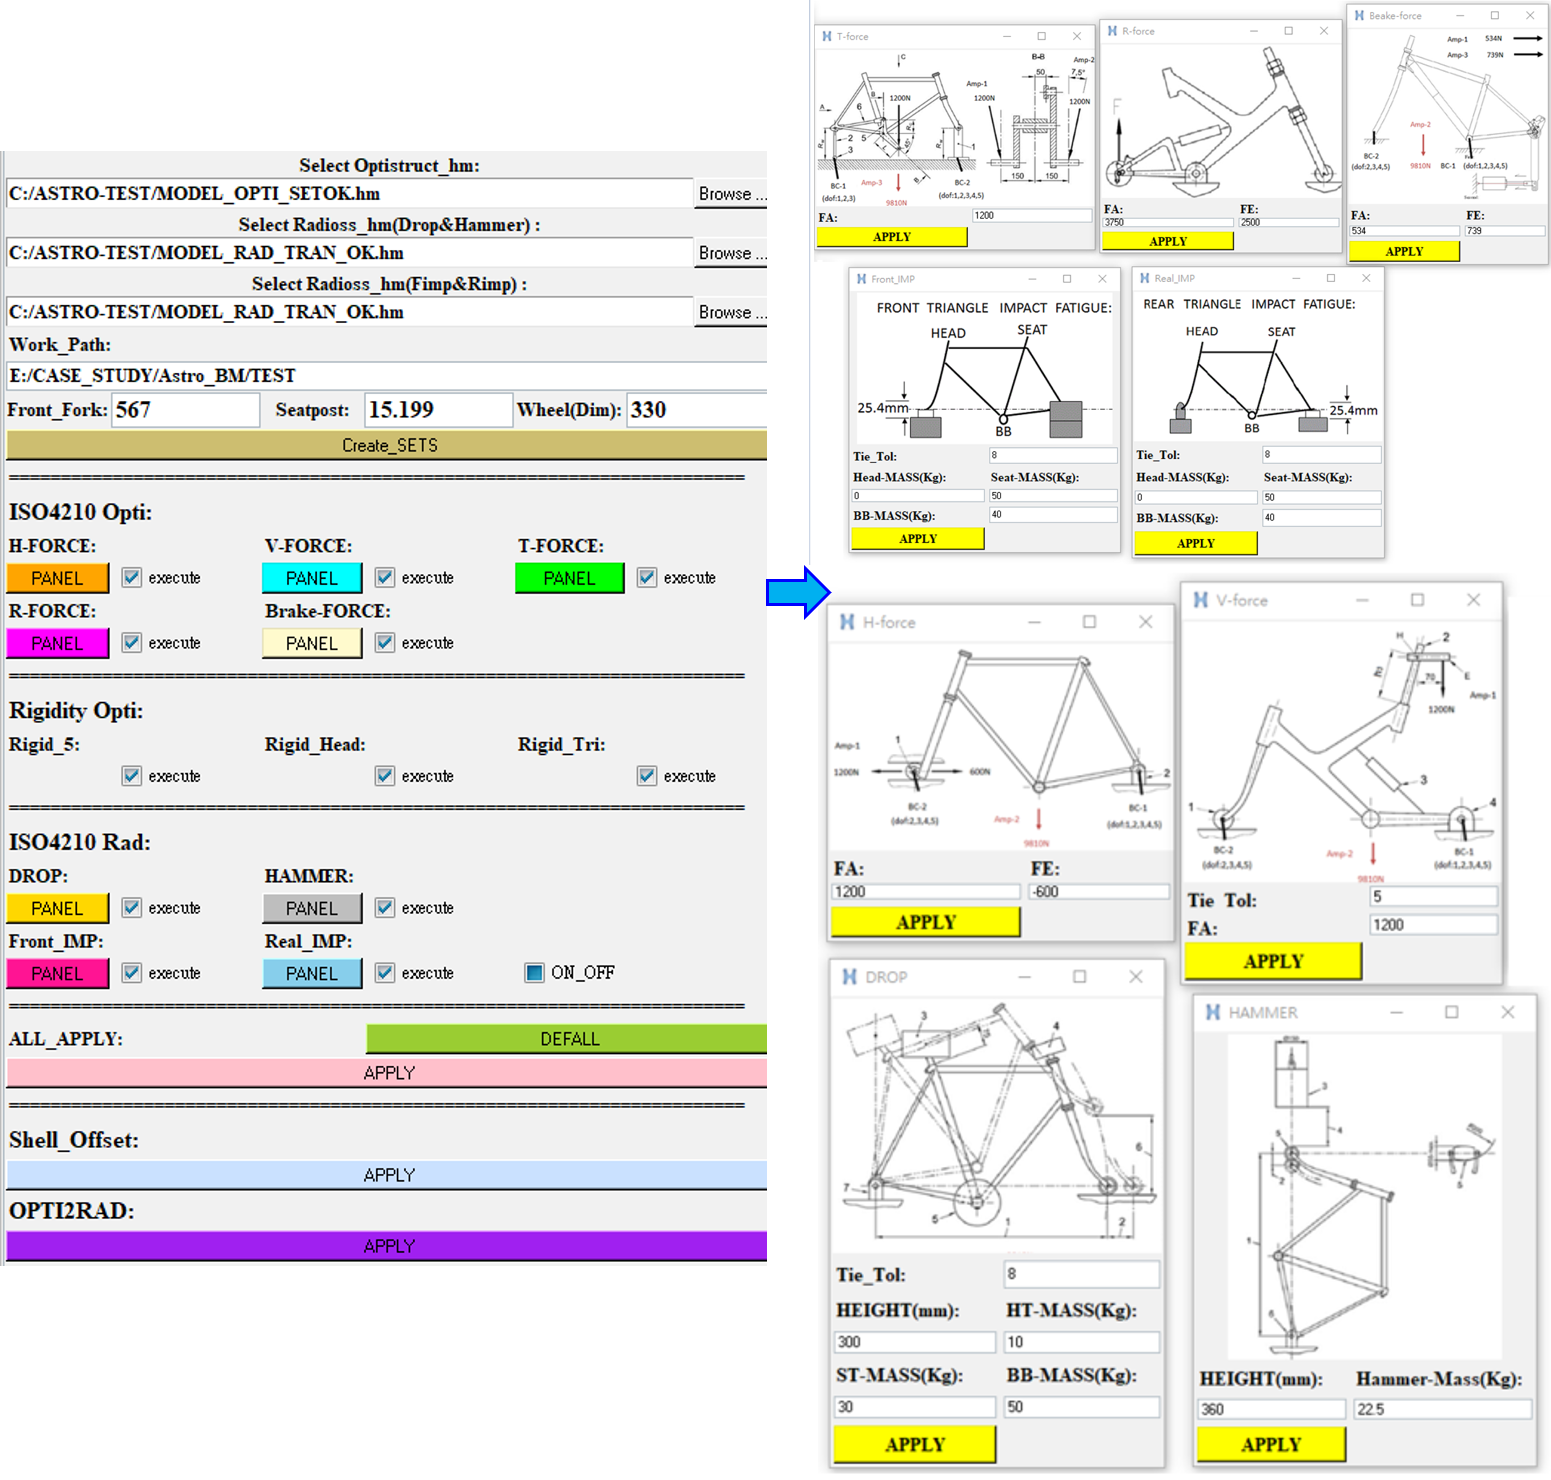Click the HAMMER window title icon
This screenshot has width=1551, height=1480.
pyautogui.click(x=1212, y=1013)
